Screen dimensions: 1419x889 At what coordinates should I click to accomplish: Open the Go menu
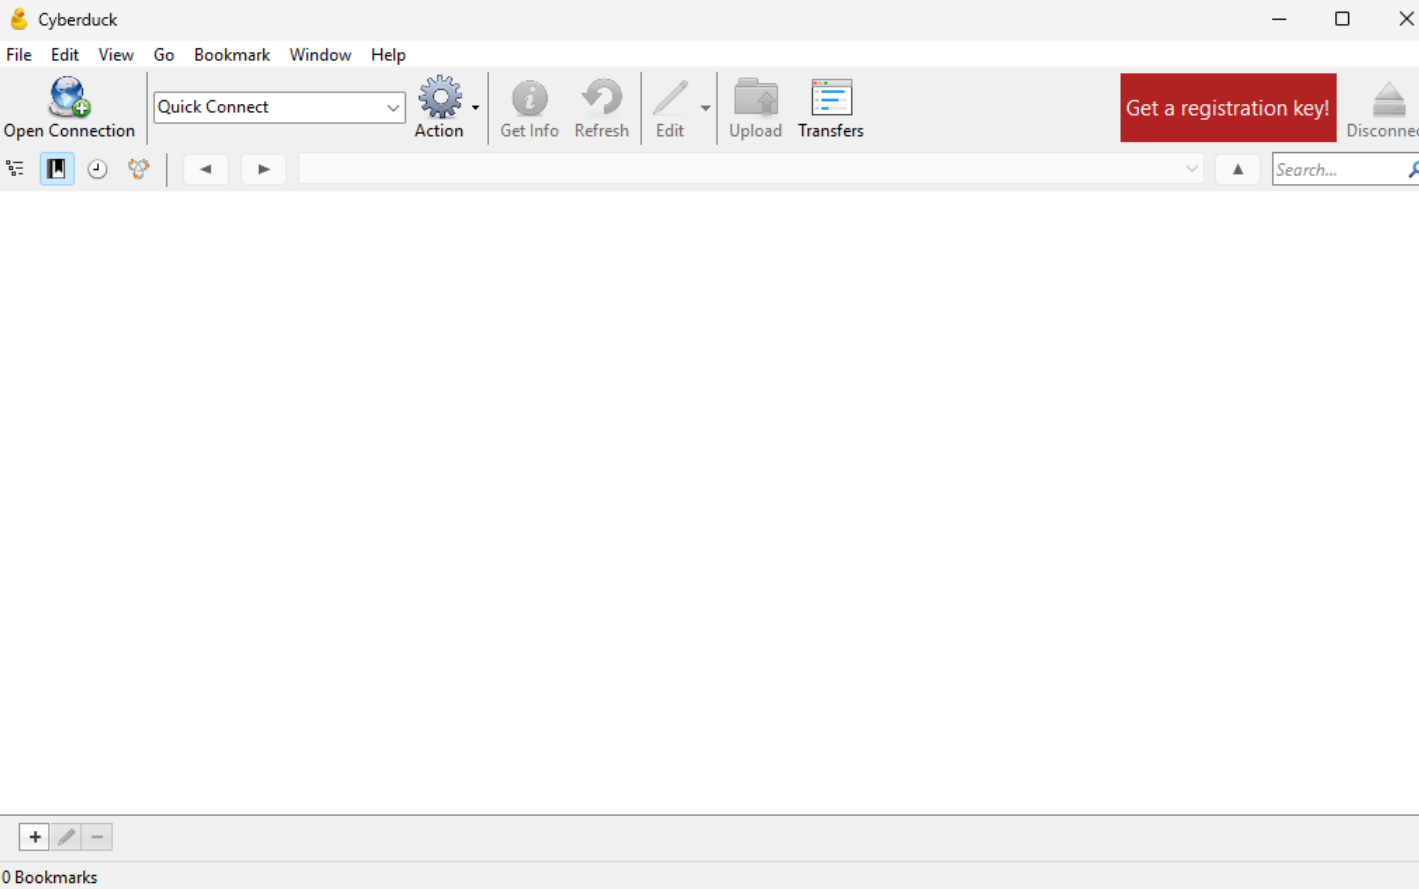click(164, 55)
